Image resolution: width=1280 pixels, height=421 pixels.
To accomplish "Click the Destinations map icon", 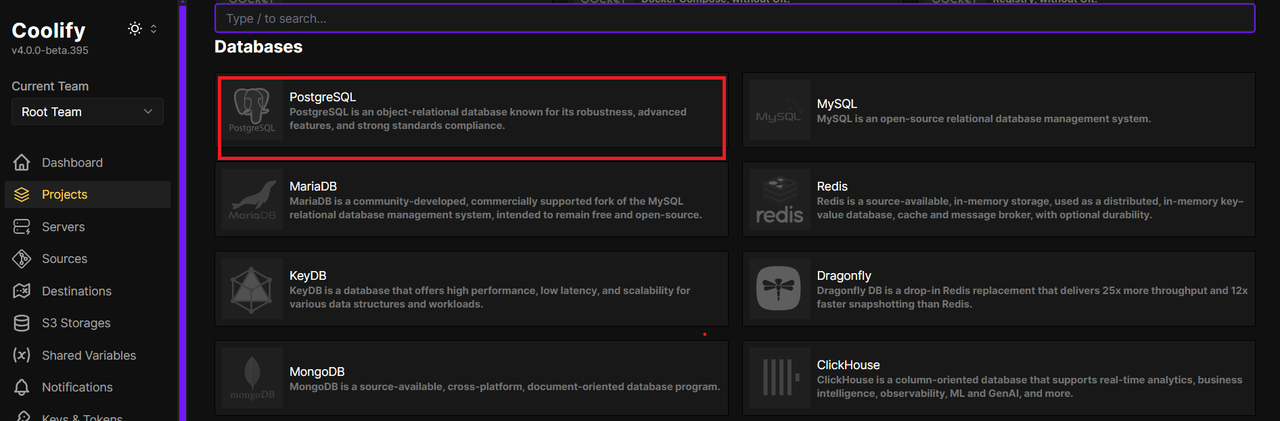I will coord(22,291).
